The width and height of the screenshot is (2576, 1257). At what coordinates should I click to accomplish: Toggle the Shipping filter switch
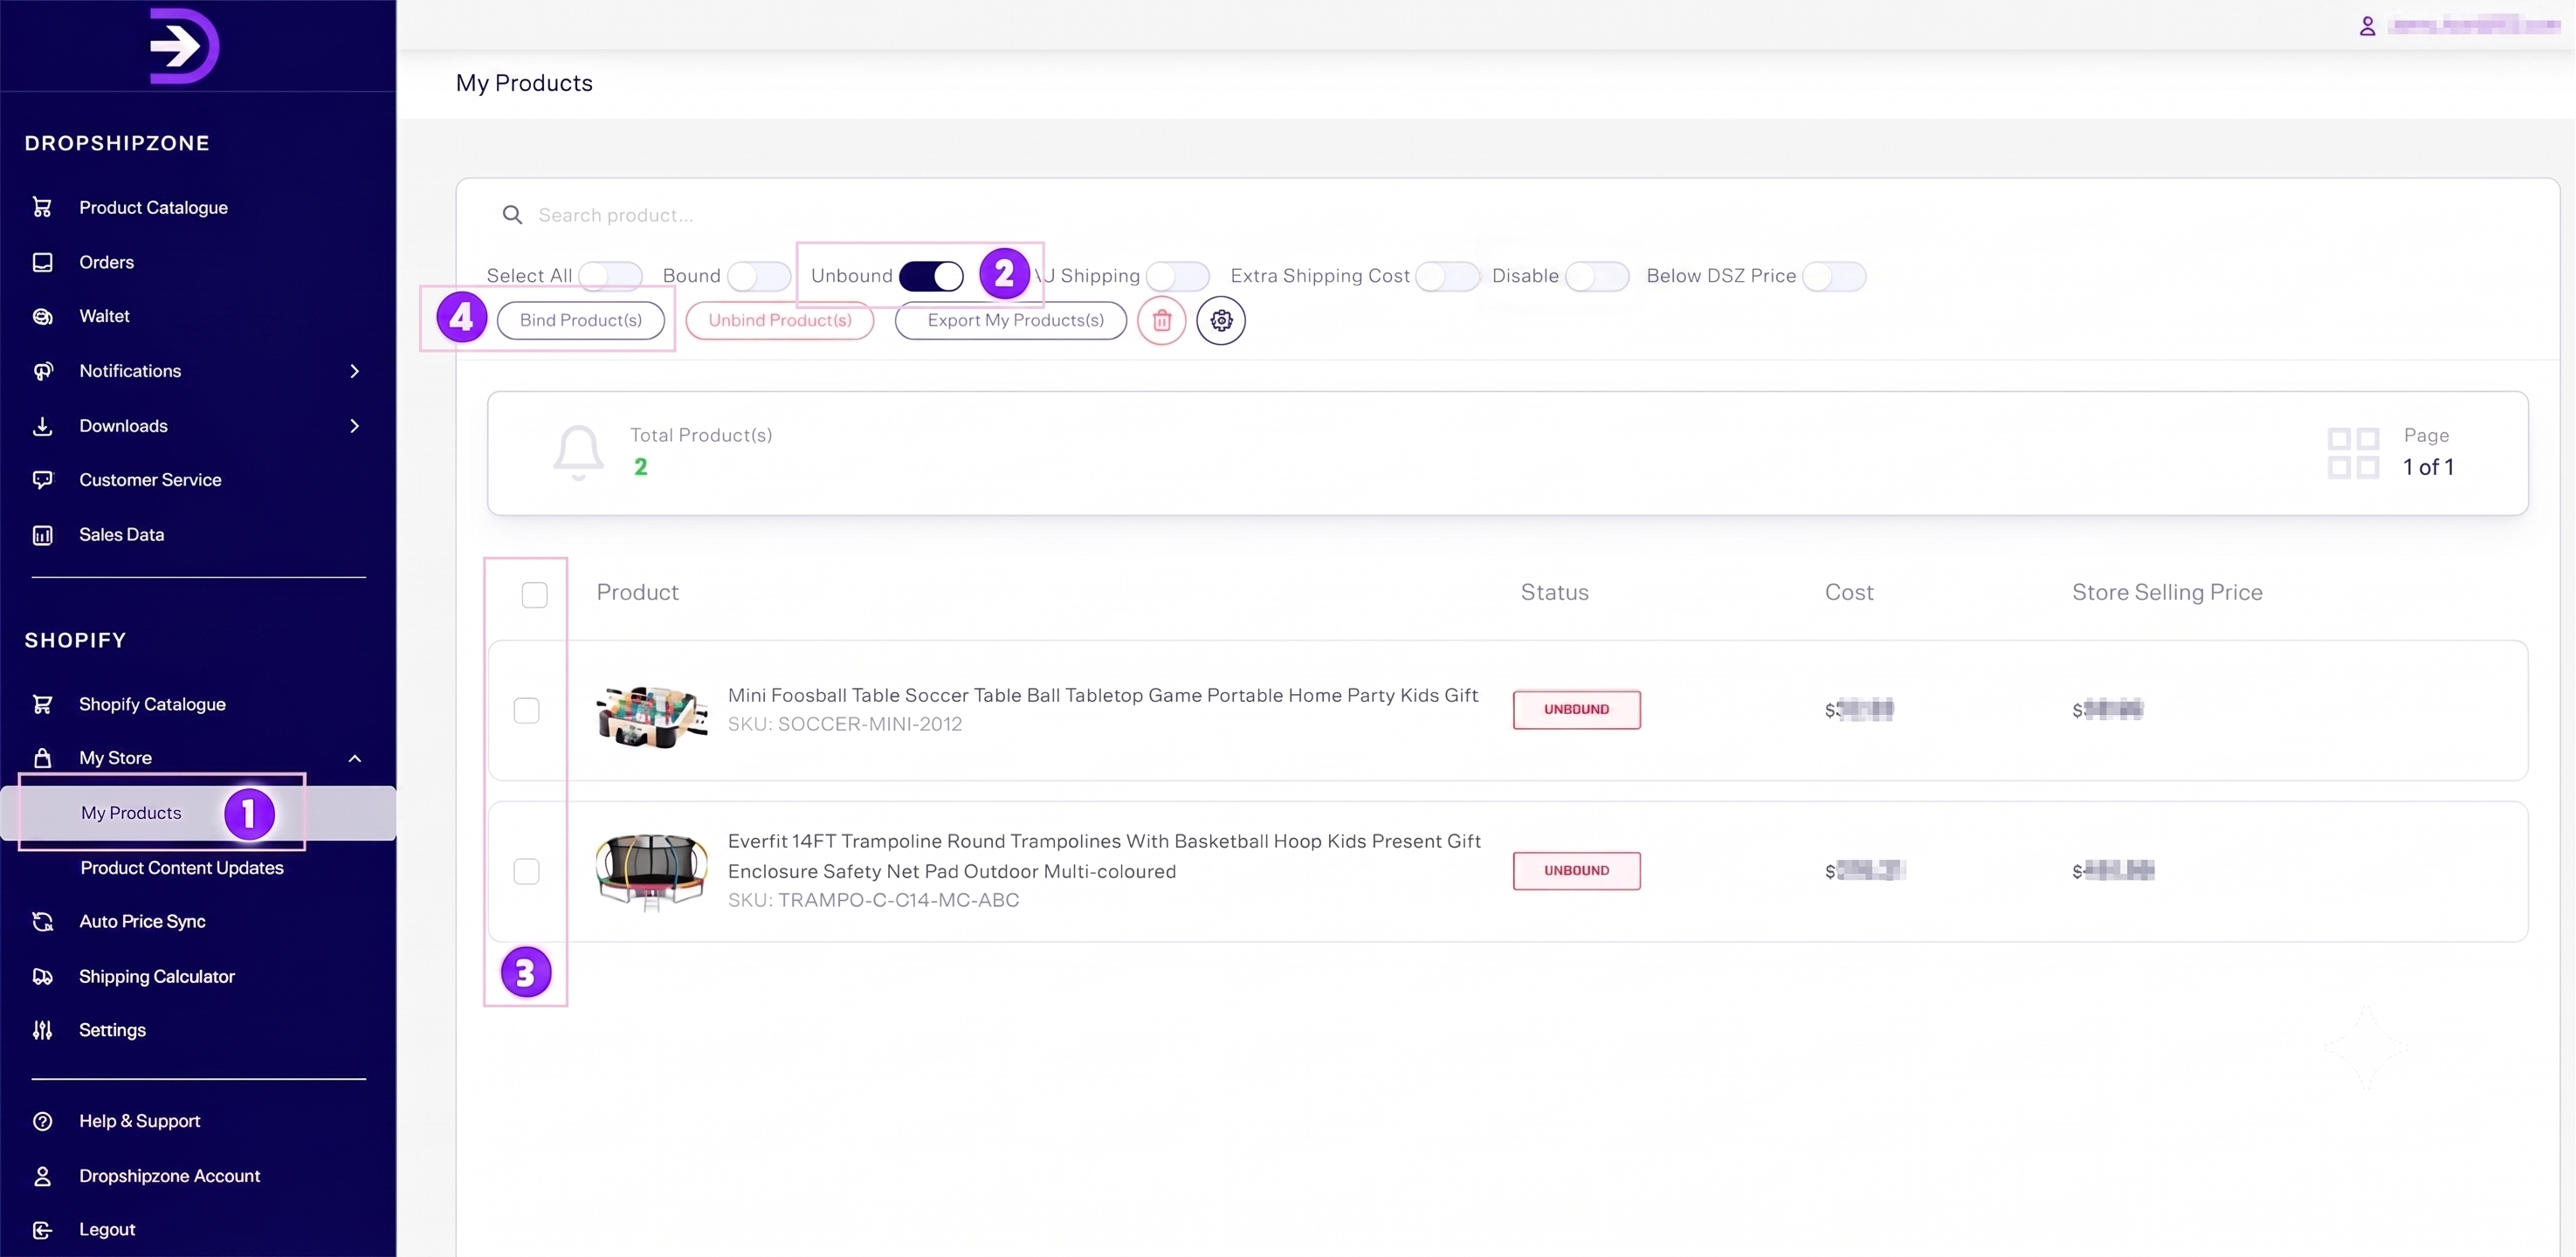pyautogui.click(x=1178, y=276)
